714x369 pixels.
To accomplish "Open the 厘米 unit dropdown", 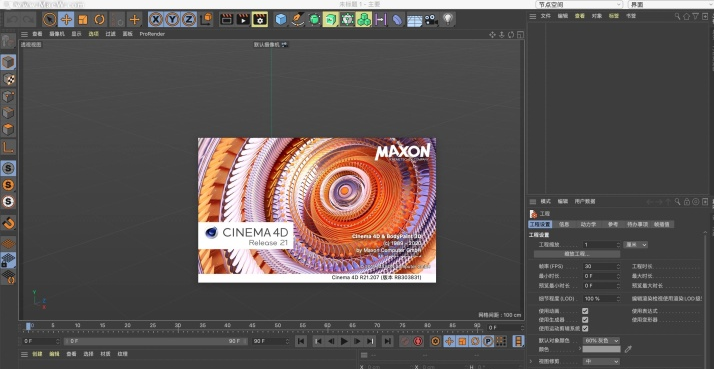I will click(x=635, y=245).
